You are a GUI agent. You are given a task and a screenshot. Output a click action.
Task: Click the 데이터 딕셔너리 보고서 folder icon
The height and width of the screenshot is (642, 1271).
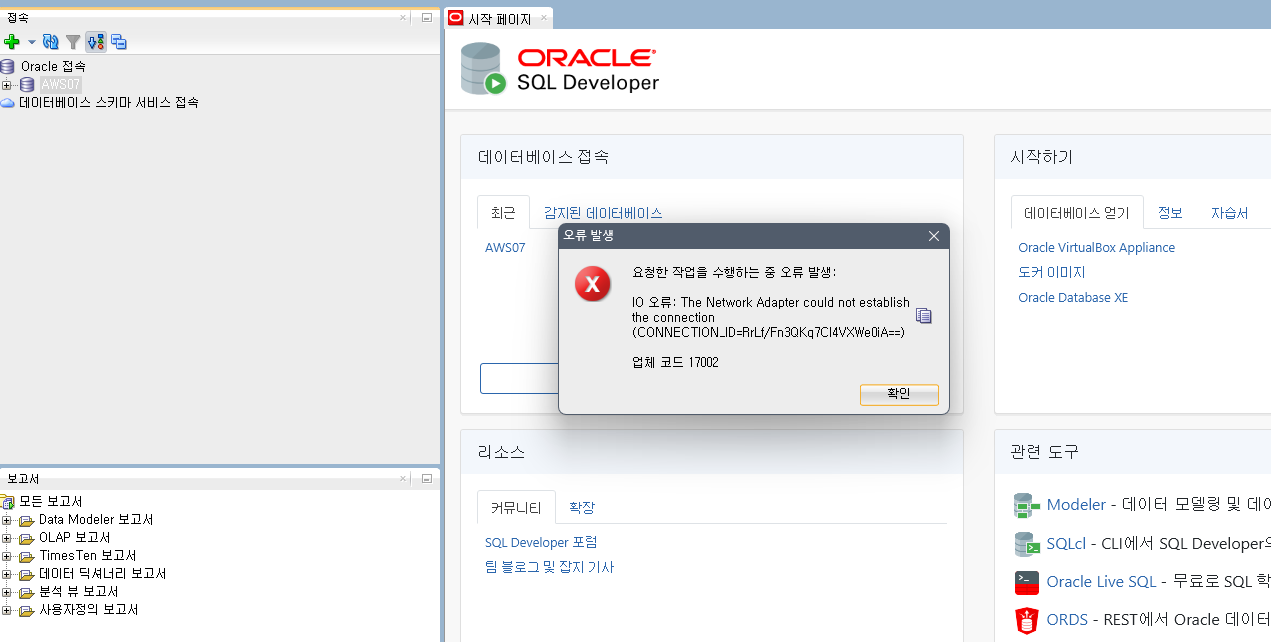(27, 574)
